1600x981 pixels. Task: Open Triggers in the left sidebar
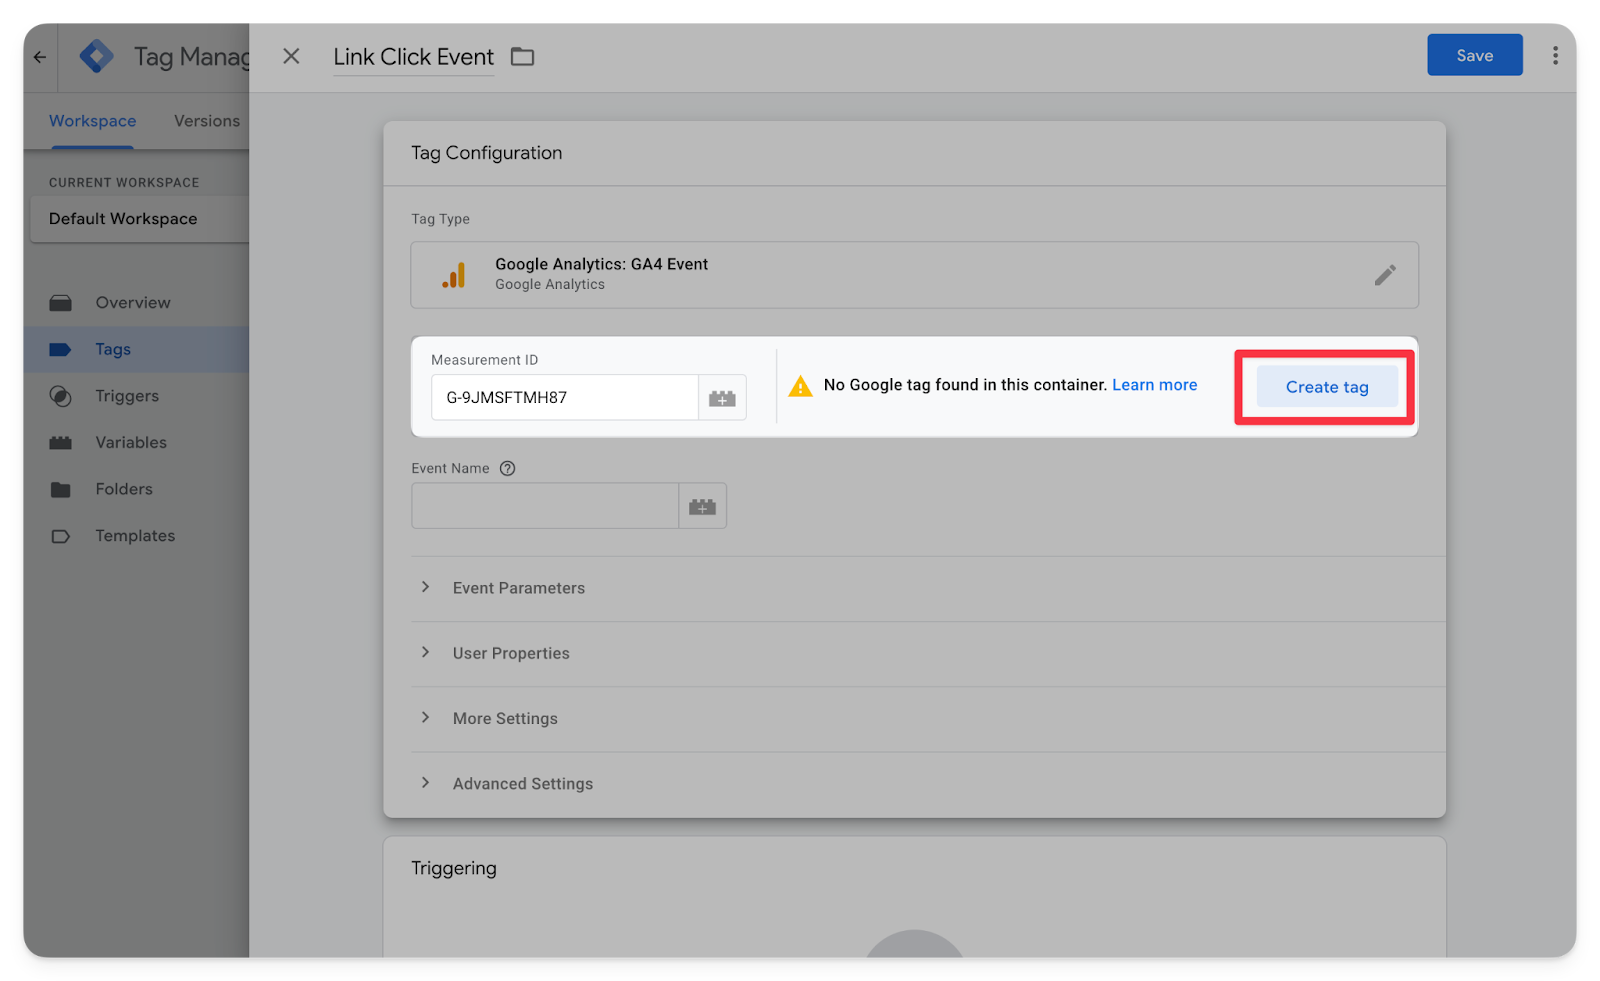(127, 396)
